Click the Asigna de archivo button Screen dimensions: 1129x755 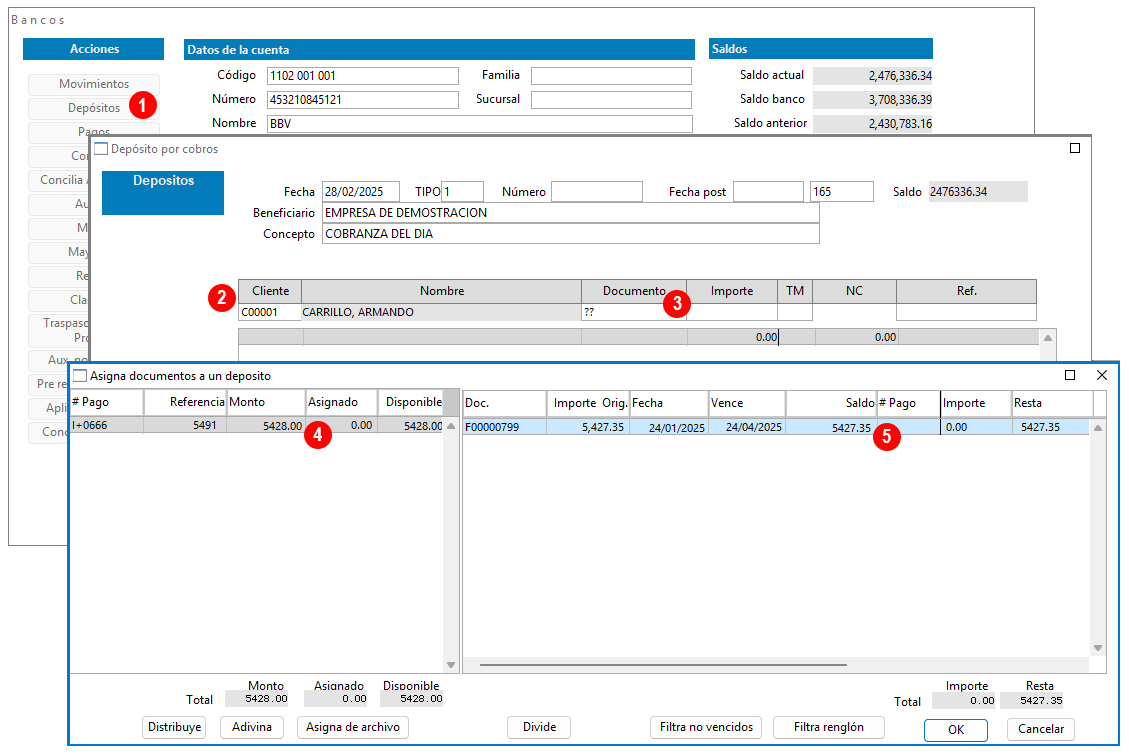(353, 727)
